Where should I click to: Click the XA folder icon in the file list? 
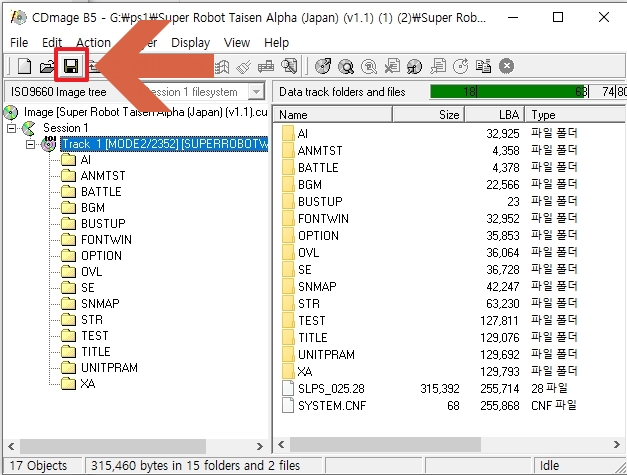[288, 371]
